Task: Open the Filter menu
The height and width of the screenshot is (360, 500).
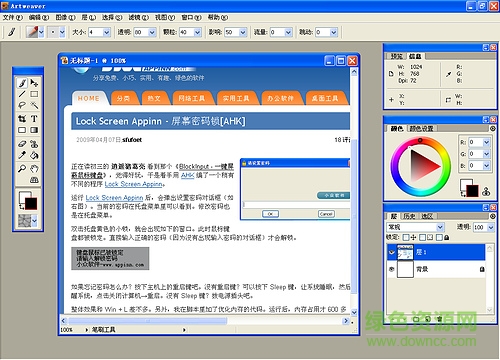Action: click(x=138, y=17)
